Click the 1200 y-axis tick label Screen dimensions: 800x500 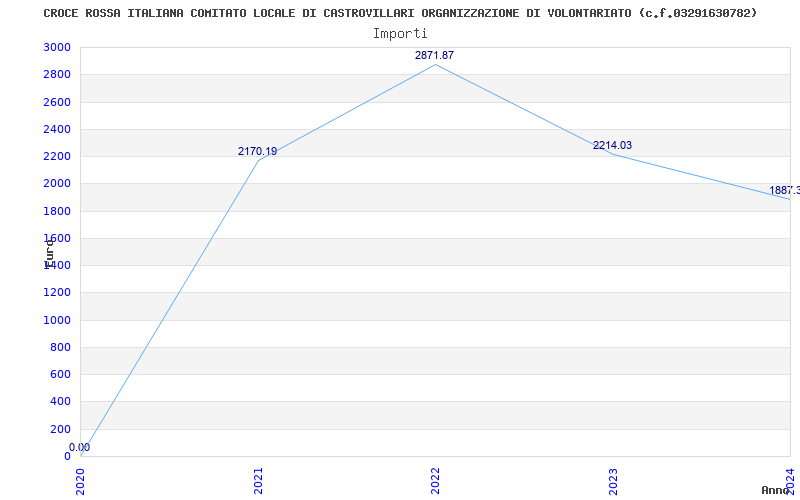point(58,293)
